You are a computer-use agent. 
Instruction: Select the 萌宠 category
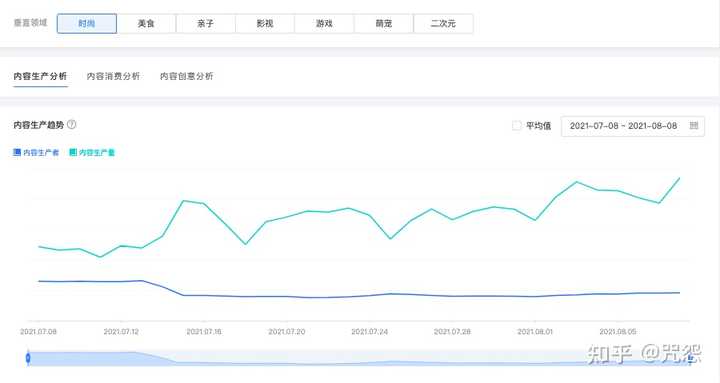coord(384,23)
